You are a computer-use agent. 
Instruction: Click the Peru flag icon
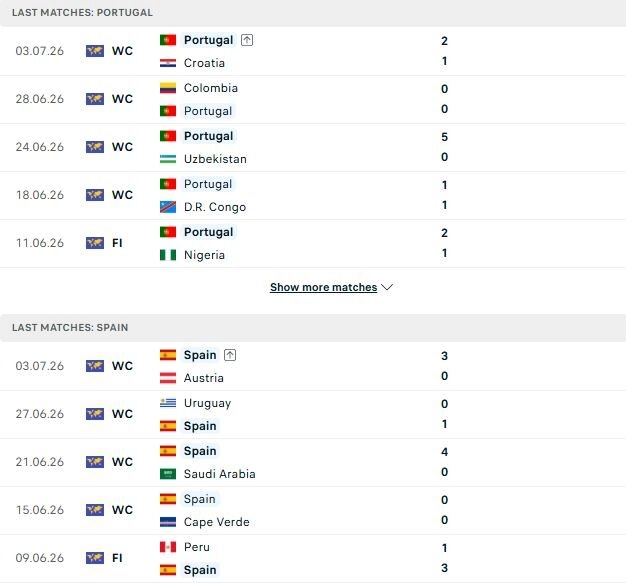pyautogui.click(x=168, y=547)
